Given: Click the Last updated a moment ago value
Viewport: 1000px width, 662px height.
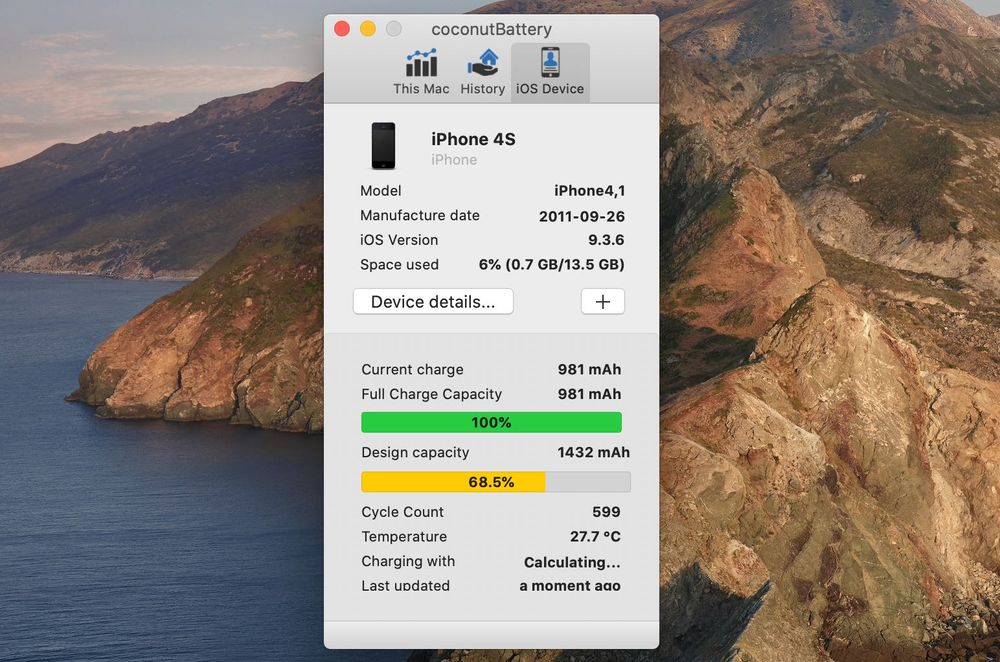Looking at the screenshot, I should coord(570,585).
